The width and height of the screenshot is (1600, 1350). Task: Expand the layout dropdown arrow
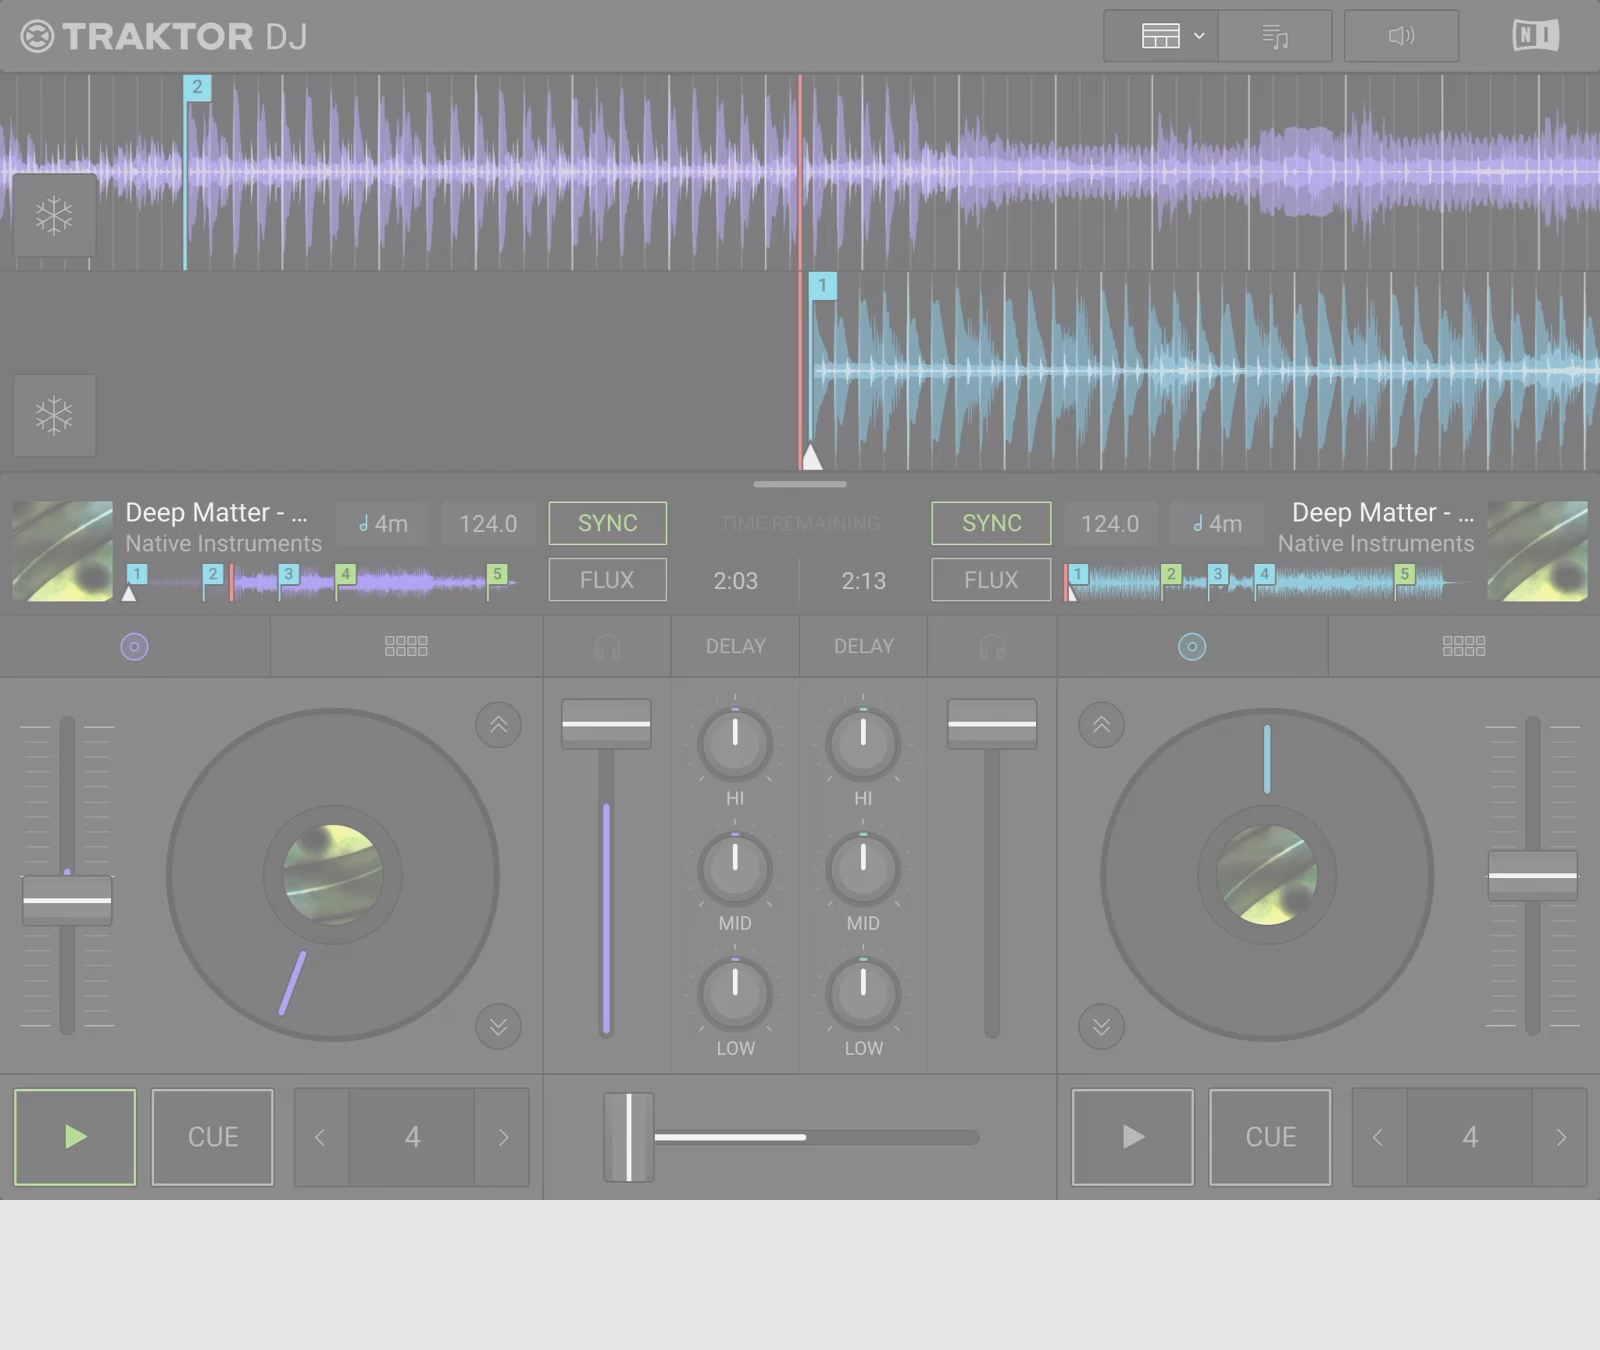pos(1199,36)
